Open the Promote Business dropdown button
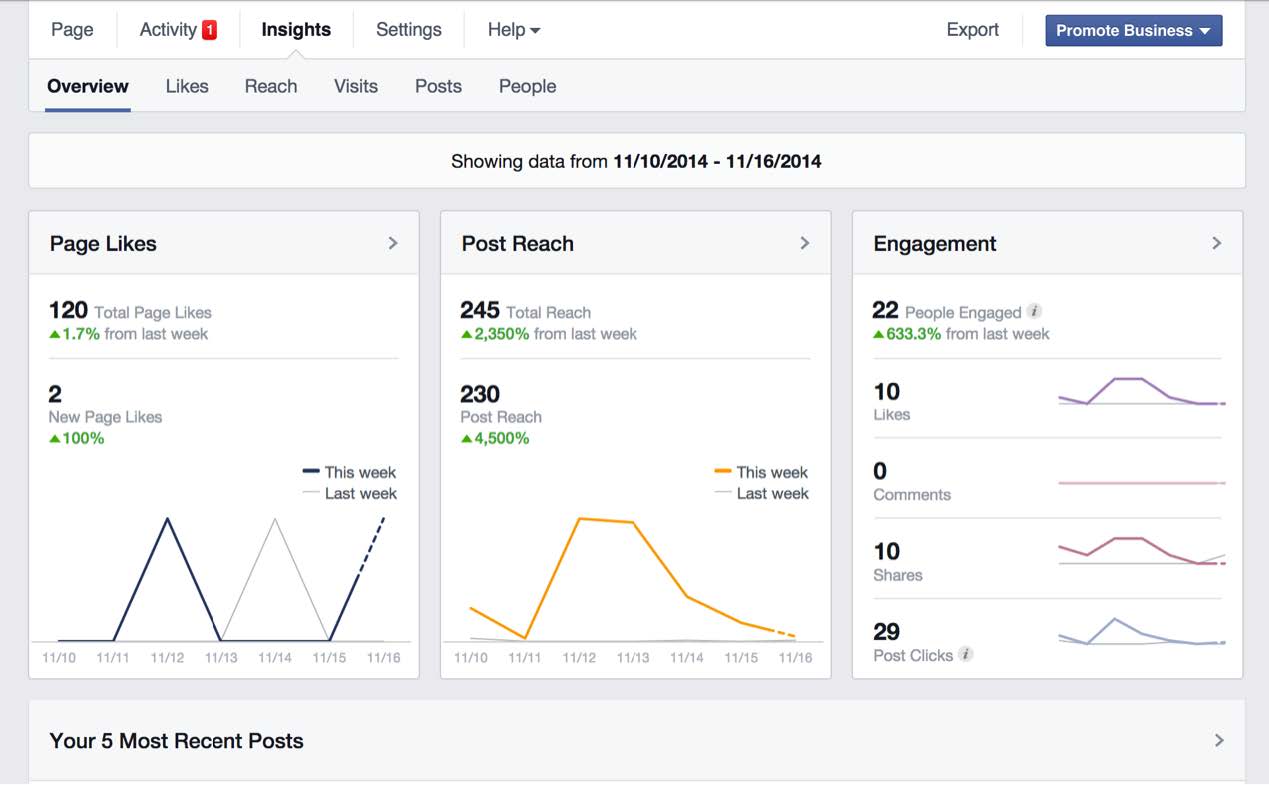Image resolution: width=1269 pixels, height=785 pixels. (x=1133, y=30)
